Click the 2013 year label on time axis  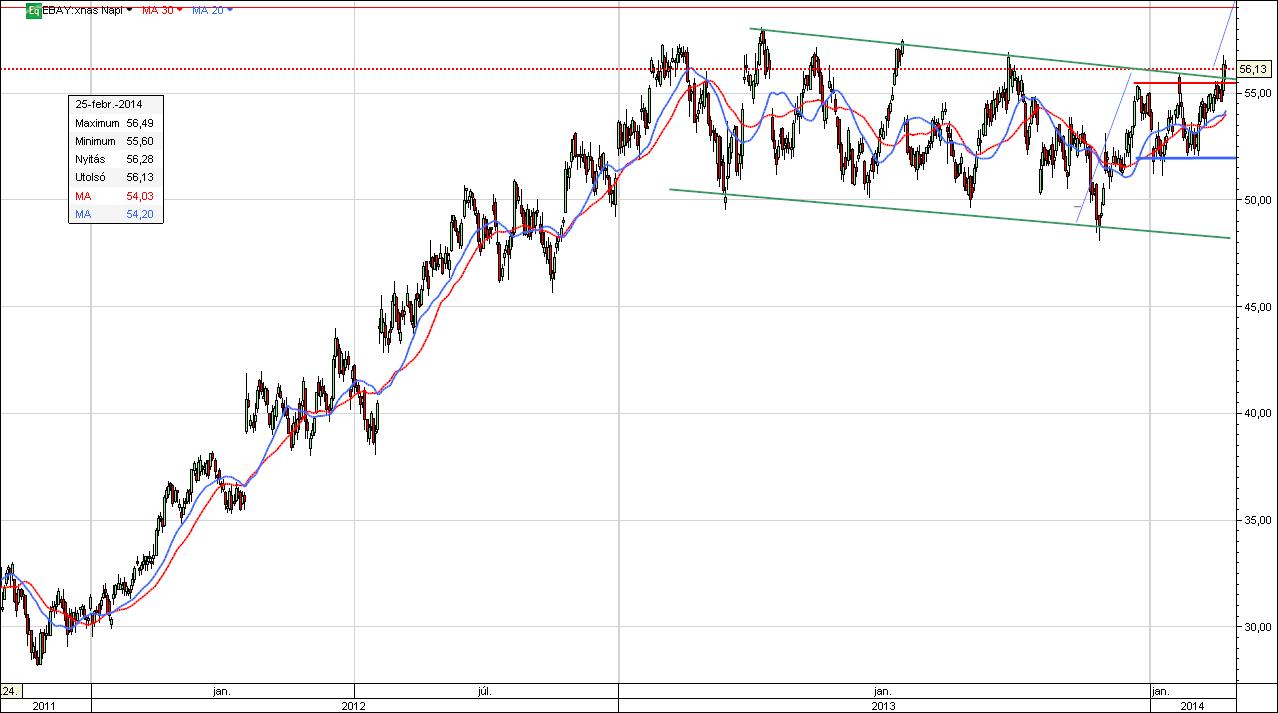pos(883,706)
